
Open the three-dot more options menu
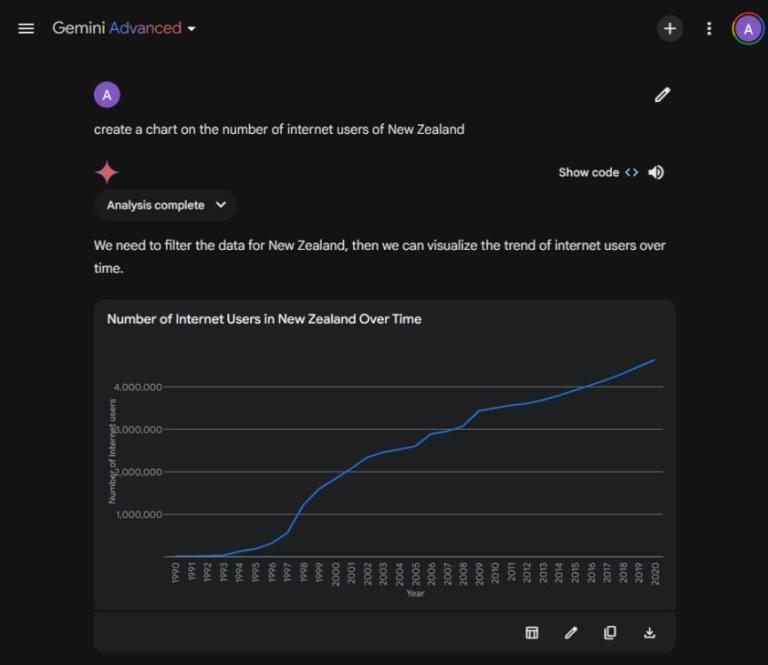709,28
